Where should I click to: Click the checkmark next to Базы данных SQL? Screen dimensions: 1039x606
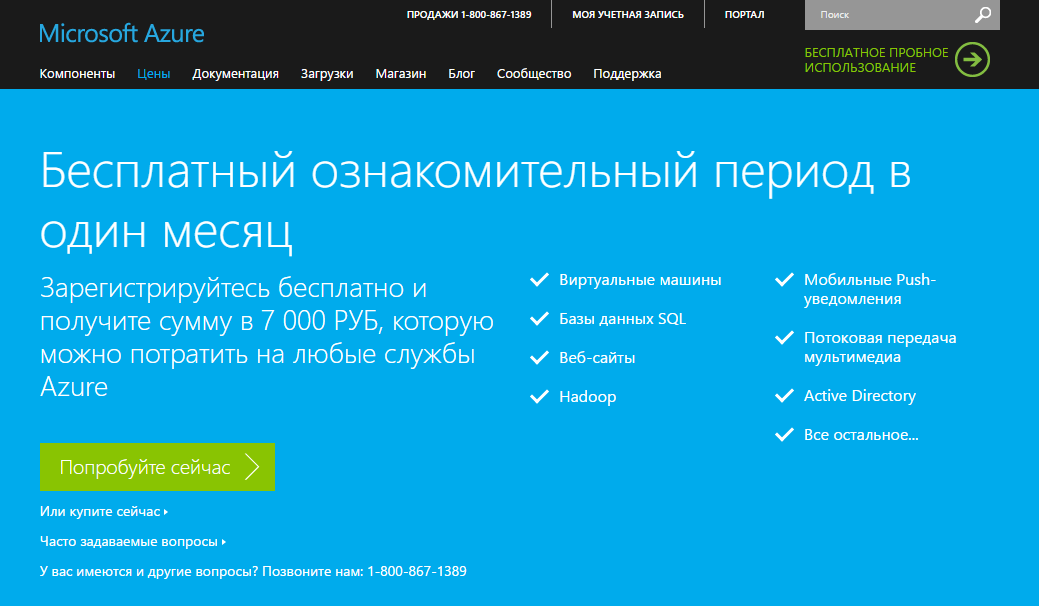tap(539, 319)
